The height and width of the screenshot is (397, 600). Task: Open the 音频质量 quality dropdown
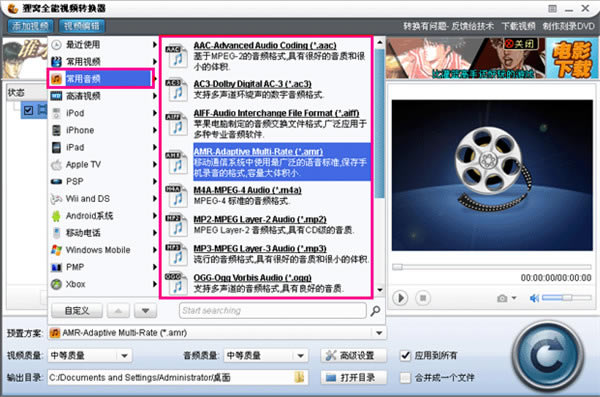[x=266, y=356]
